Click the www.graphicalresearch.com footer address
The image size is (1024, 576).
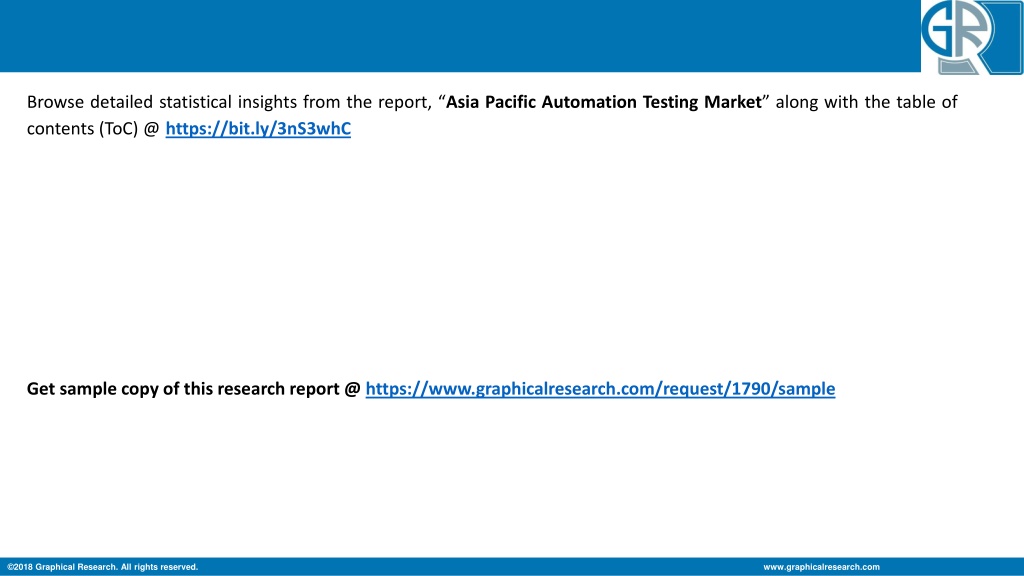pyautogui.click(x=821, y=567)
